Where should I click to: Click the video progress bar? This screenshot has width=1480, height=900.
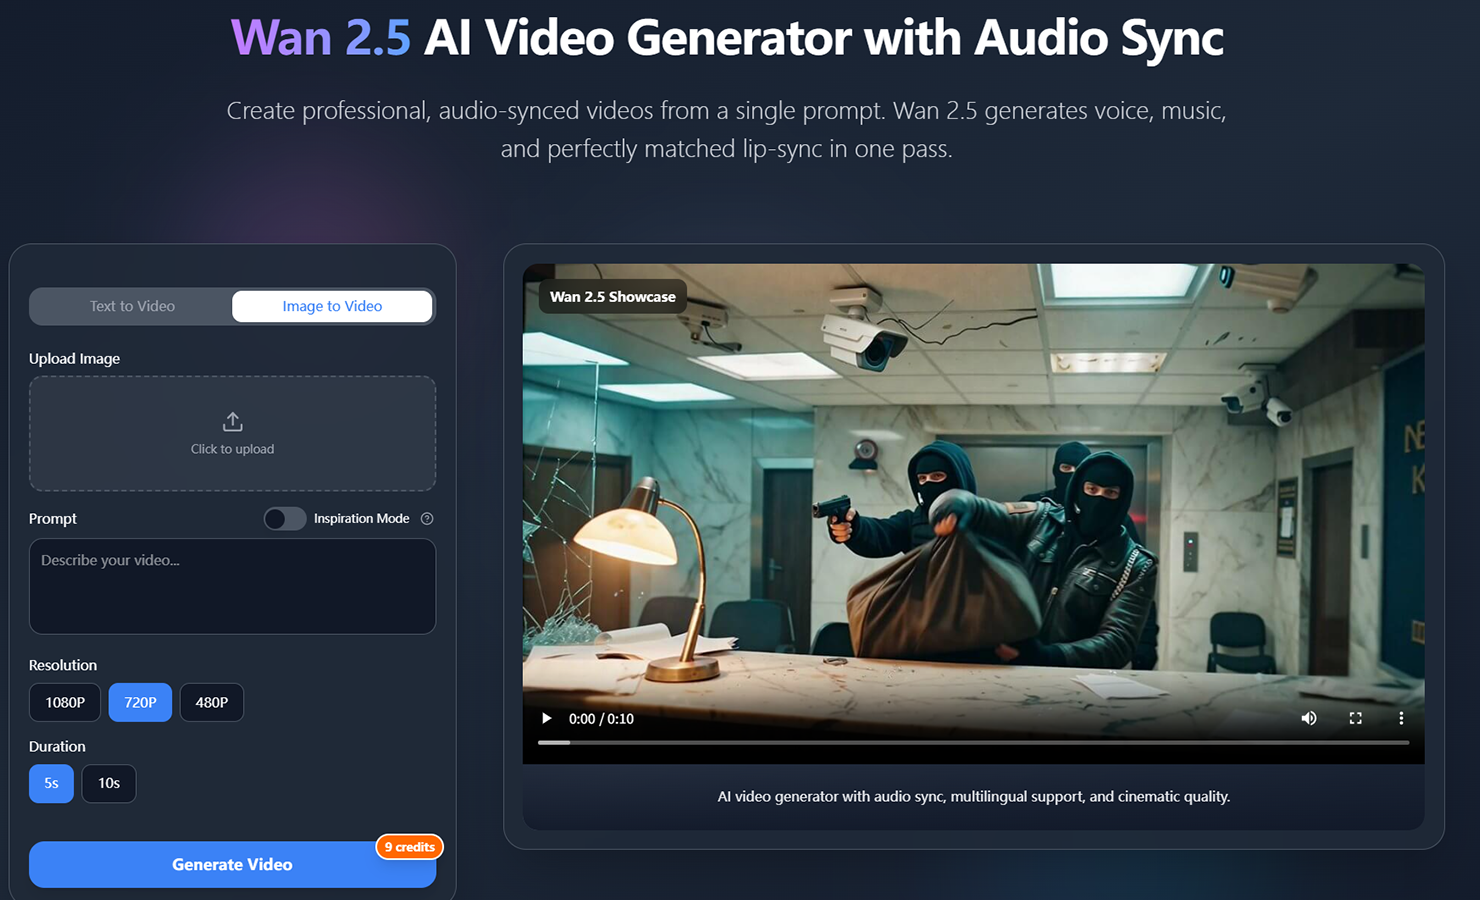pos(973,743)
